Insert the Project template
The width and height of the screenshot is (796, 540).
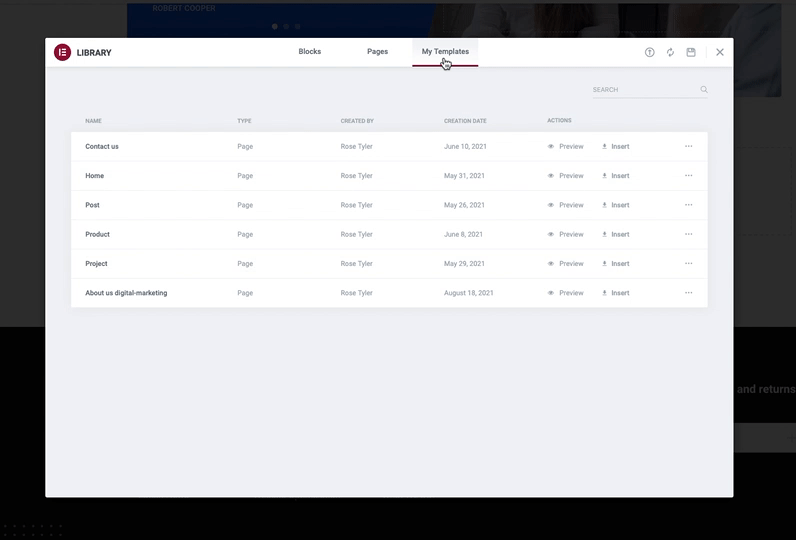pyautogui.click(x=616, y=264)
